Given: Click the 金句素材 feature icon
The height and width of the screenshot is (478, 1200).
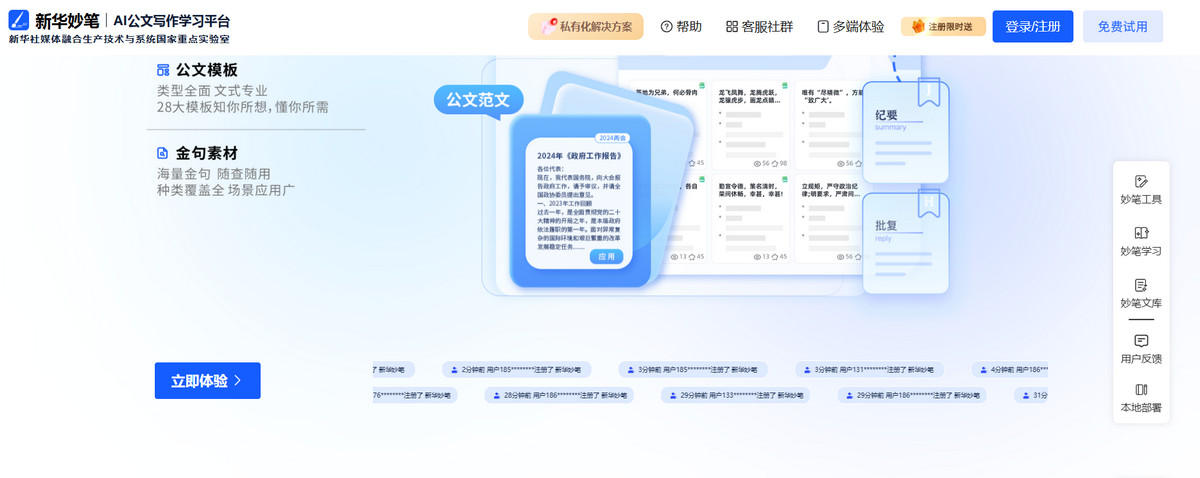Looking at the screenshot, I should [x=163, y=154].
